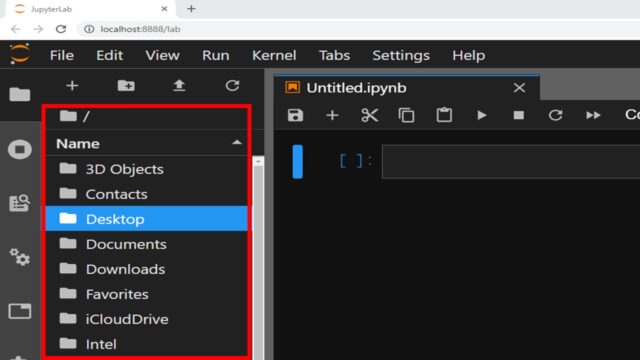Screen dimensions: 640x360
Task: Click the blue cell collapser bar
Action: click(x=298, y=162)
